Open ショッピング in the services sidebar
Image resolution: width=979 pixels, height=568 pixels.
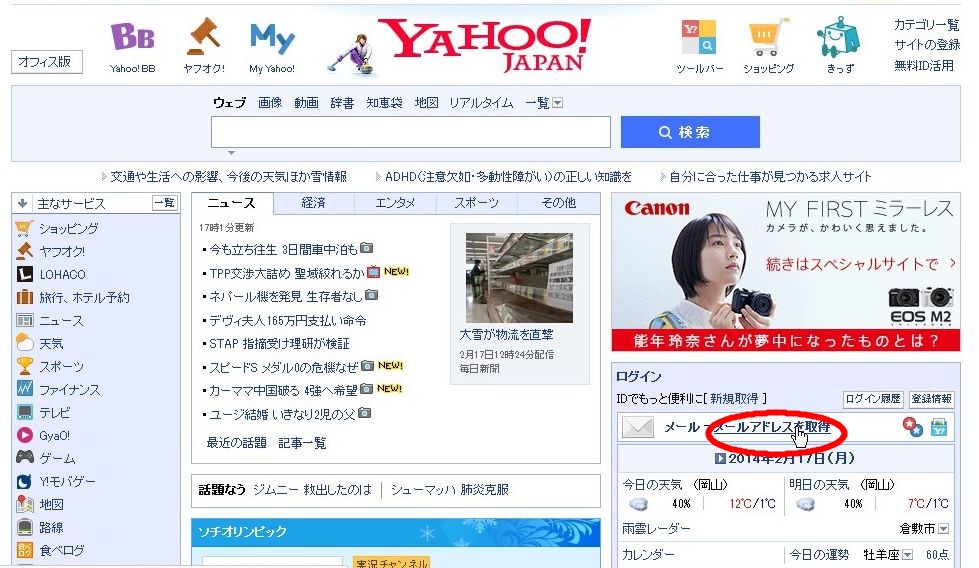click(x=69, y=228)
